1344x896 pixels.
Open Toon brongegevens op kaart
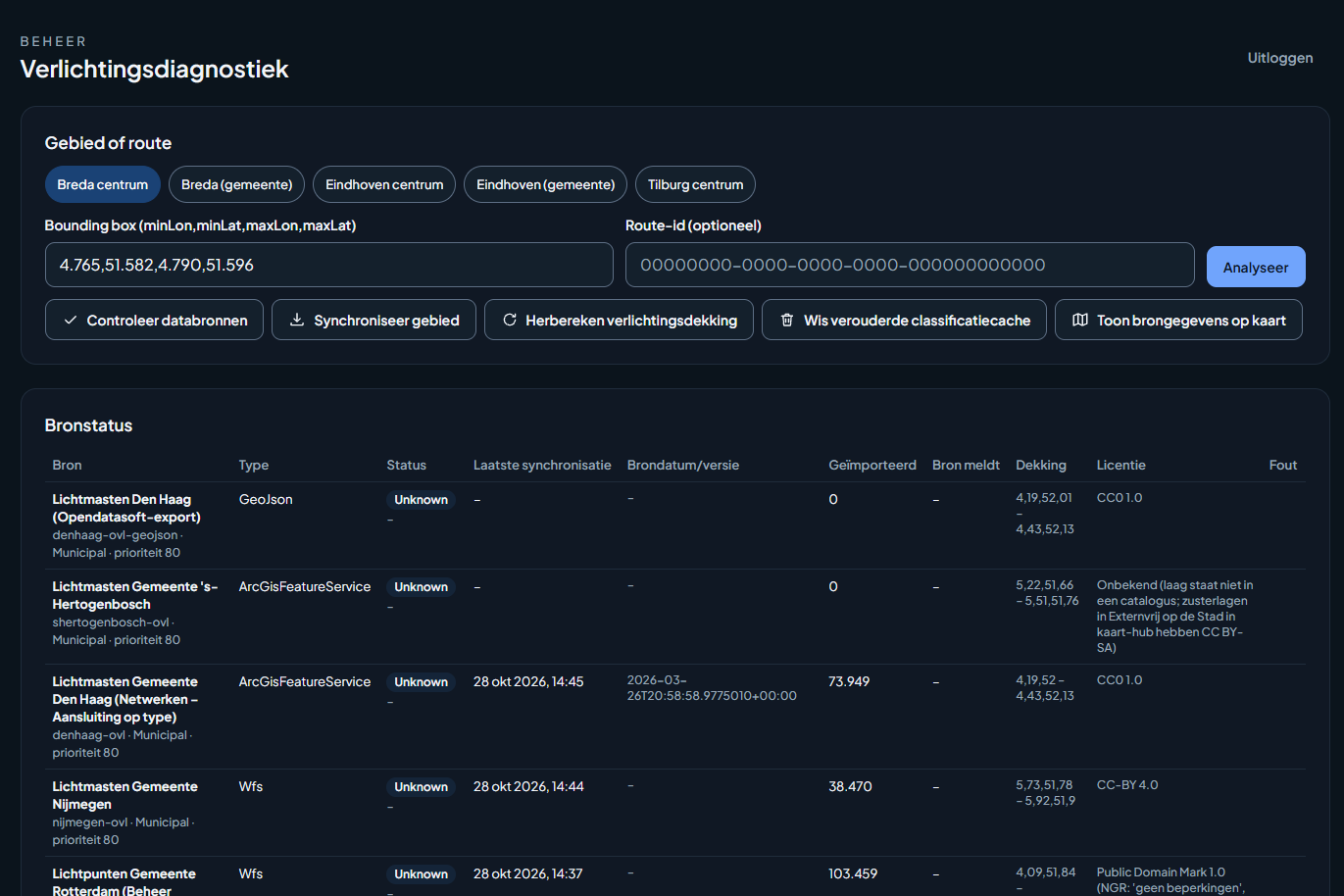[1179, 320]
